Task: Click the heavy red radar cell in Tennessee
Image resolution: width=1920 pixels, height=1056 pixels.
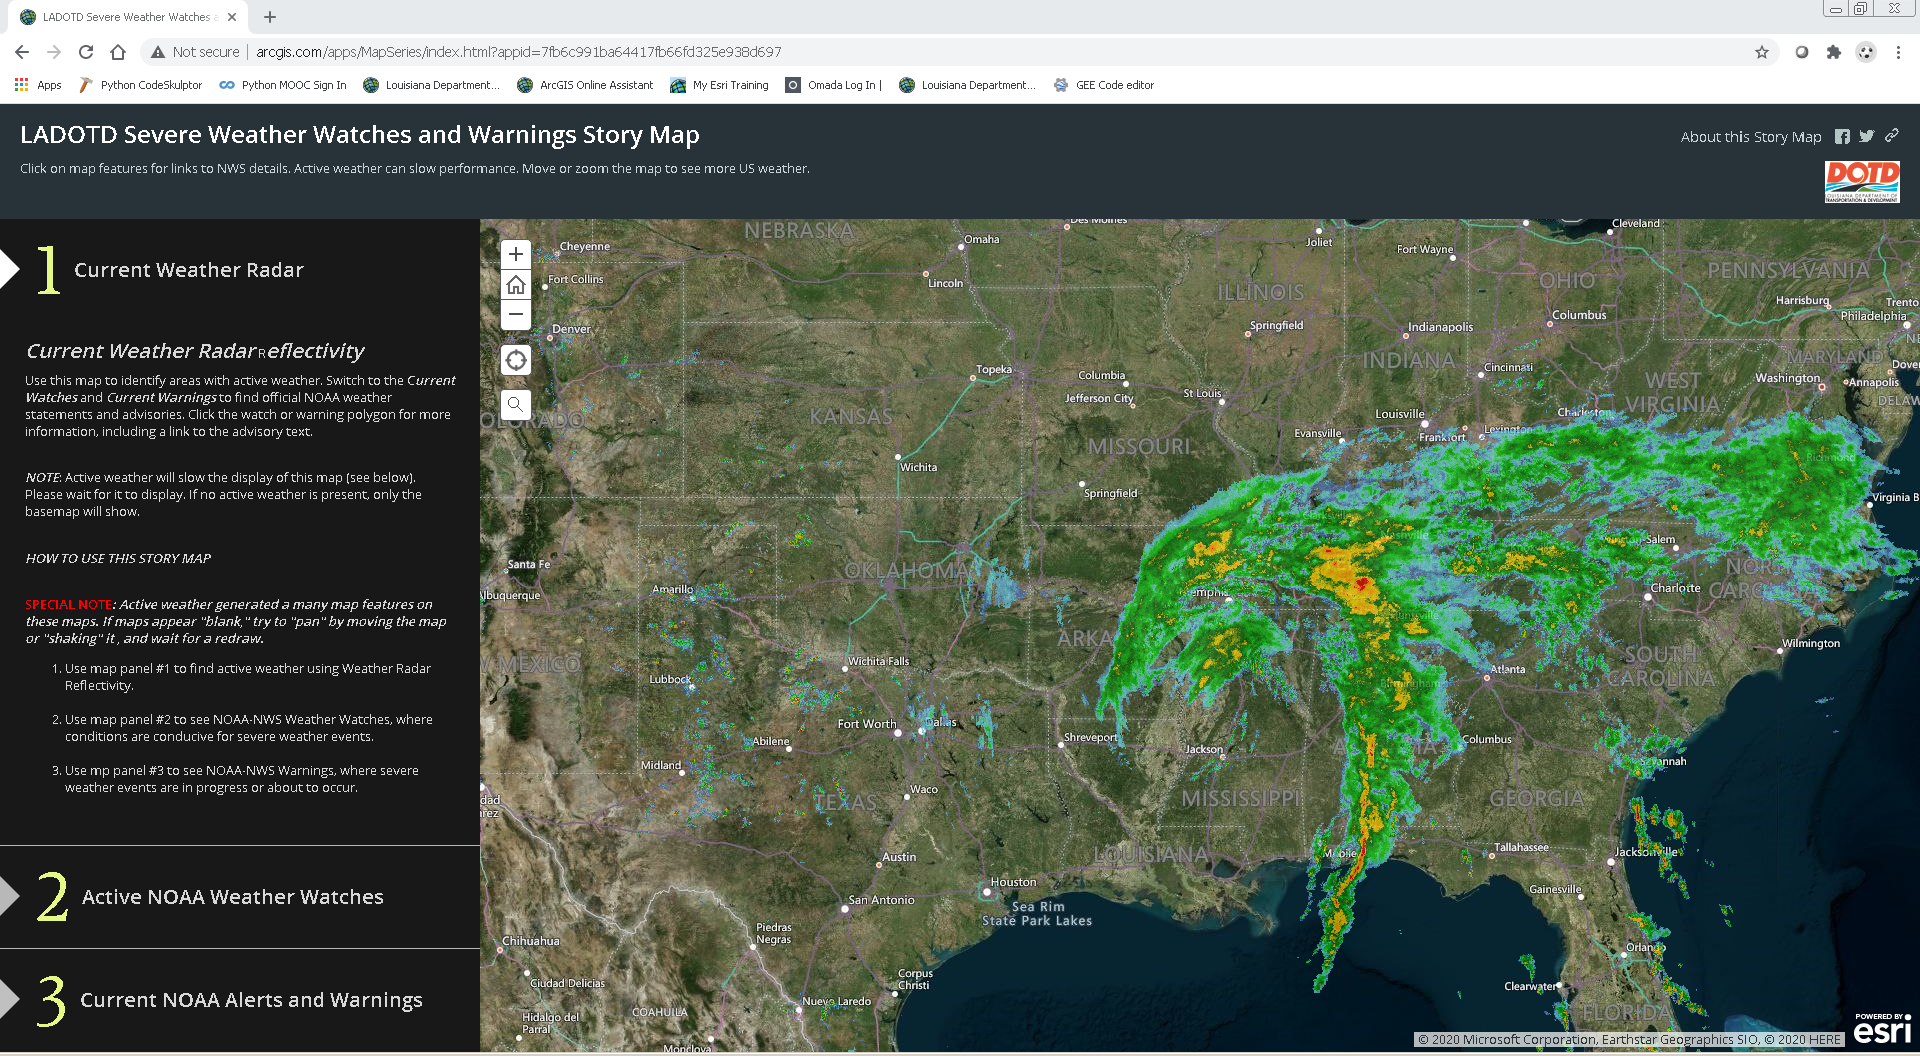Action: pyautogui.click(x=1360, y=583)
